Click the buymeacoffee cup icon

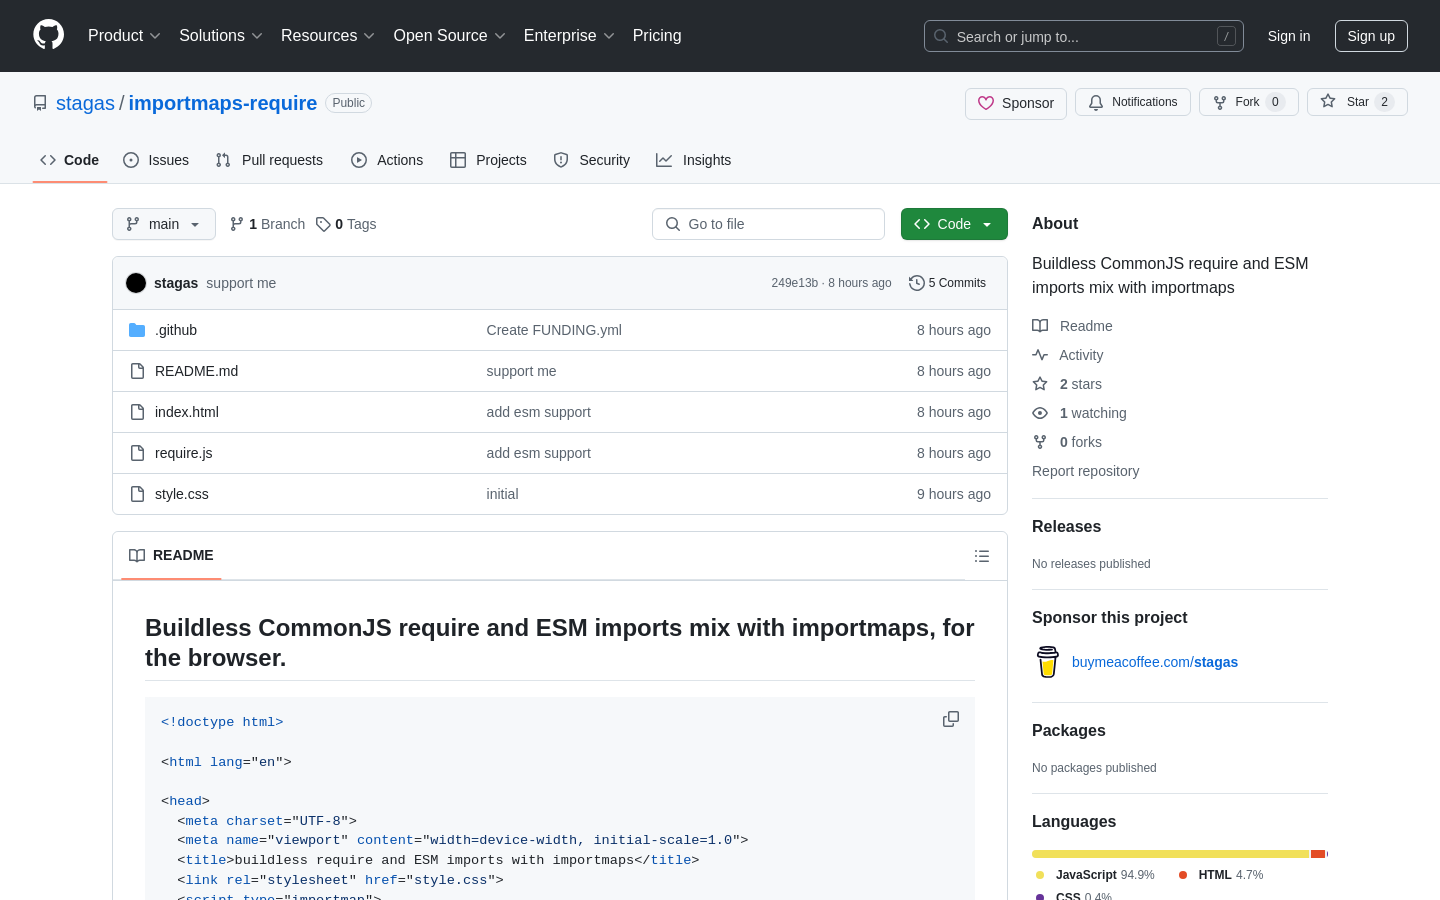(1048, 662)
